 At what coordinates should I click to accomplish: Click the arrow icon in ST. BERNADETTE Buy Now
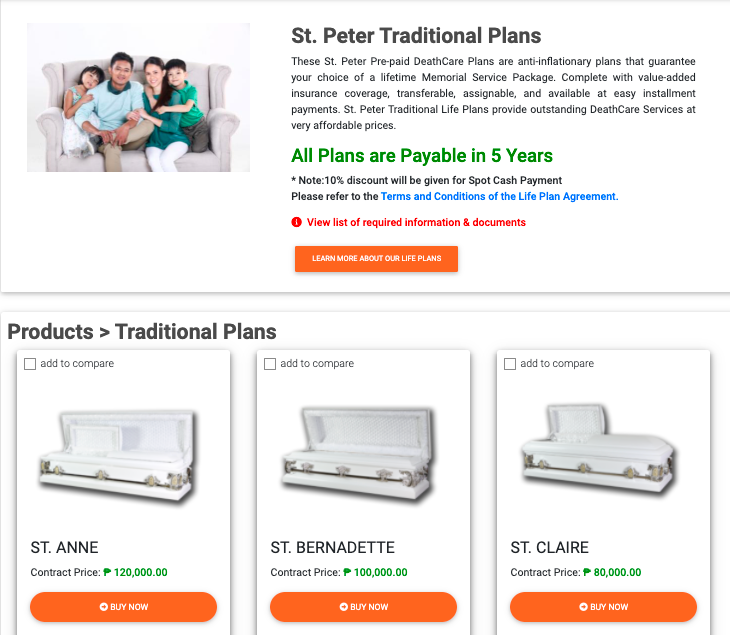click(344, 607)
